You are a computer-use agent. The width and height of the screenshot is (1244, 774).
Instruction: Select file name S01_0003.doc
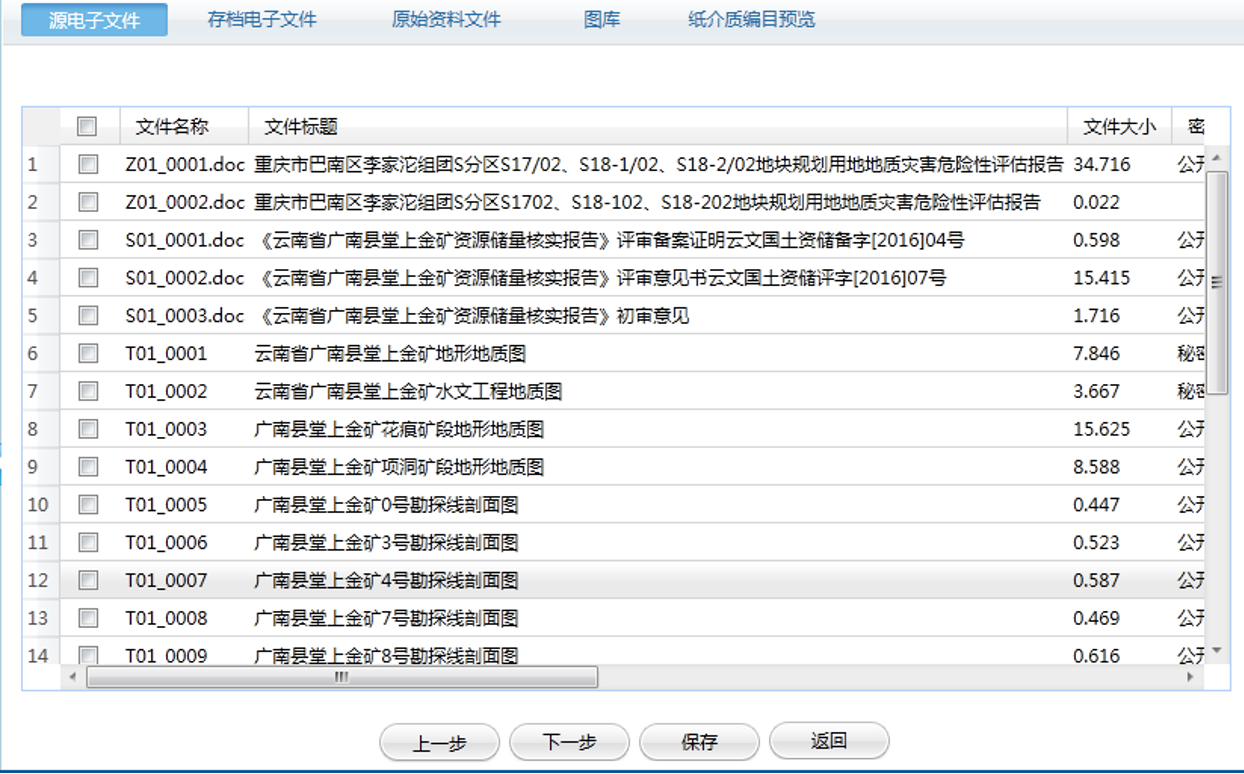click(x=185, y=316)
